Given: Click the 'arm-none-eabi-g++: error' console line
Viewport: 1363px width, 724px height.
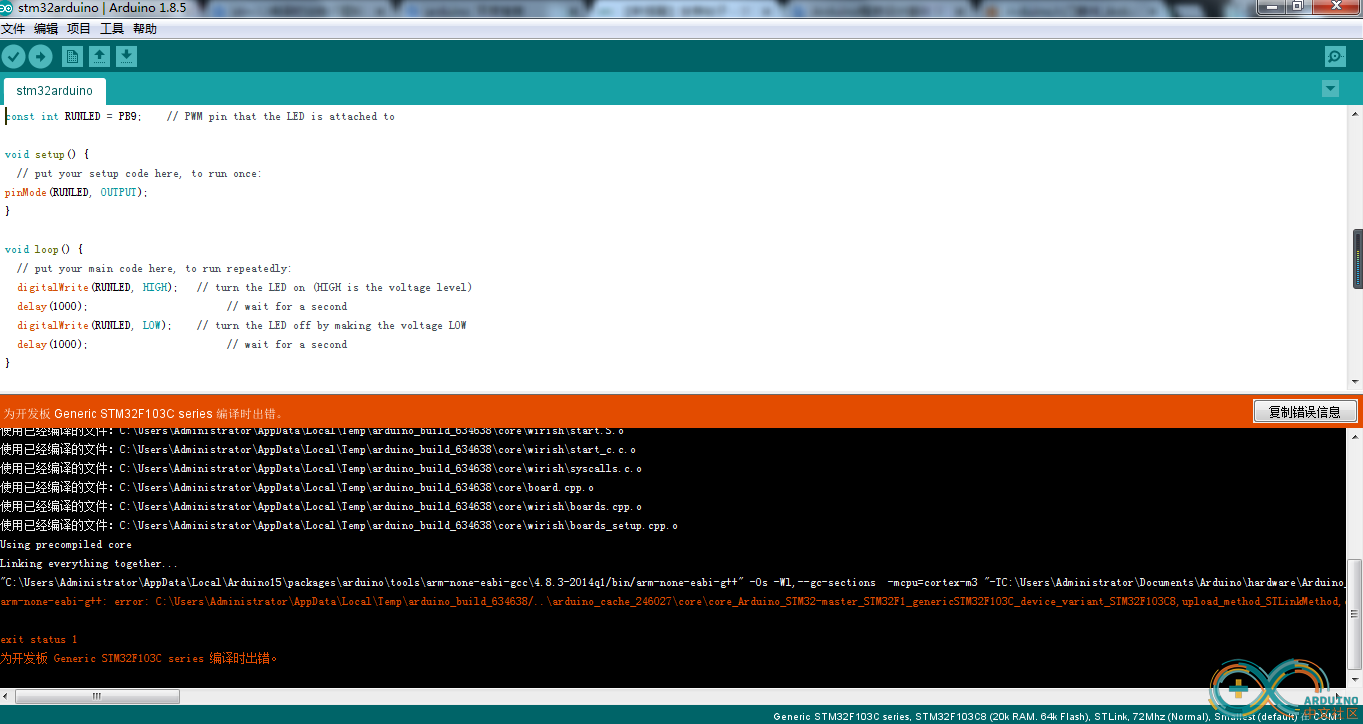Looking at the screenshot, I should click(670, 602).
